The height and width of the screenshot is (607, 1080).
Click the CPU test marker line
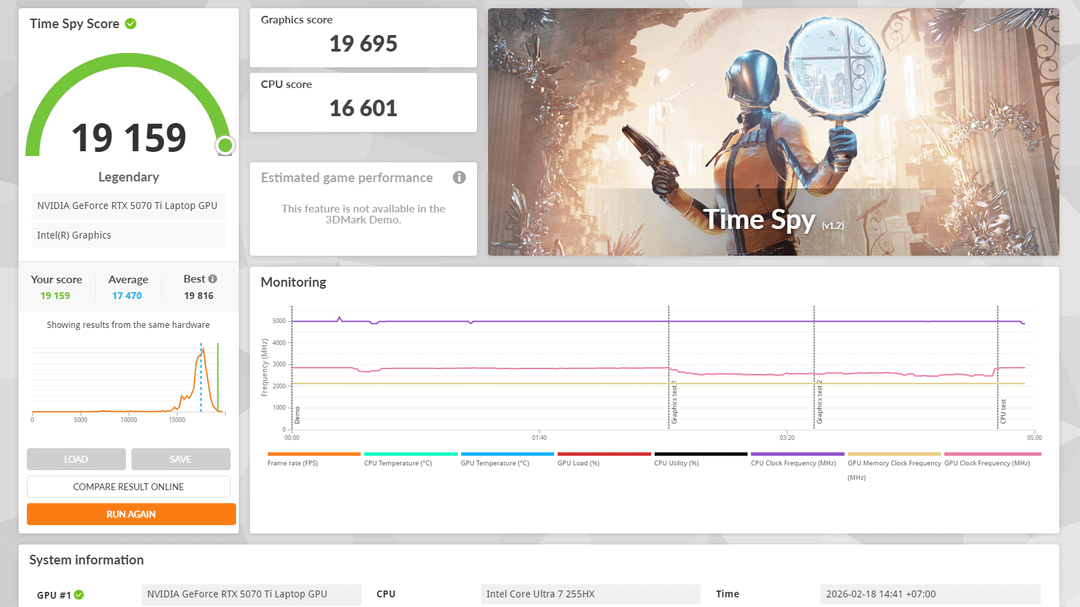pyautogui.click(x=998, y=400)
